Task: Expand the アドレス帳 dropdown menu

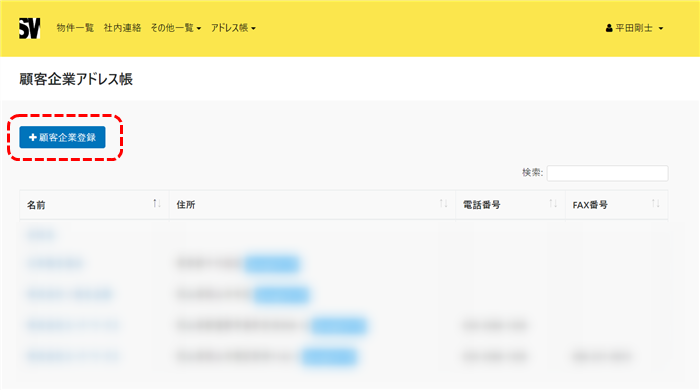Action: [x=233, y=28]
